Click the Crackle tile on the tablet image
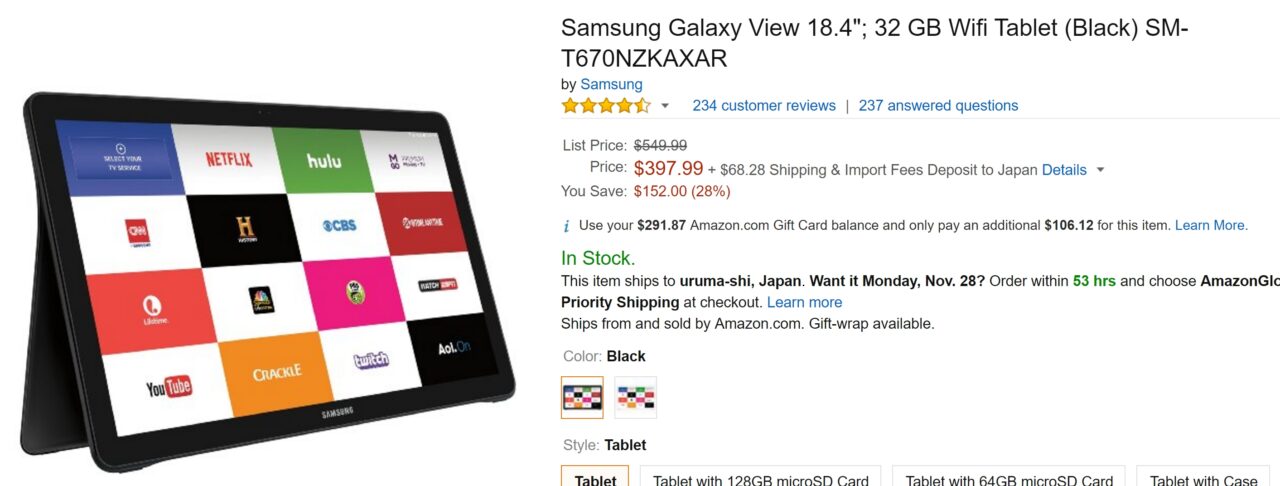 [x=277, y=373]
